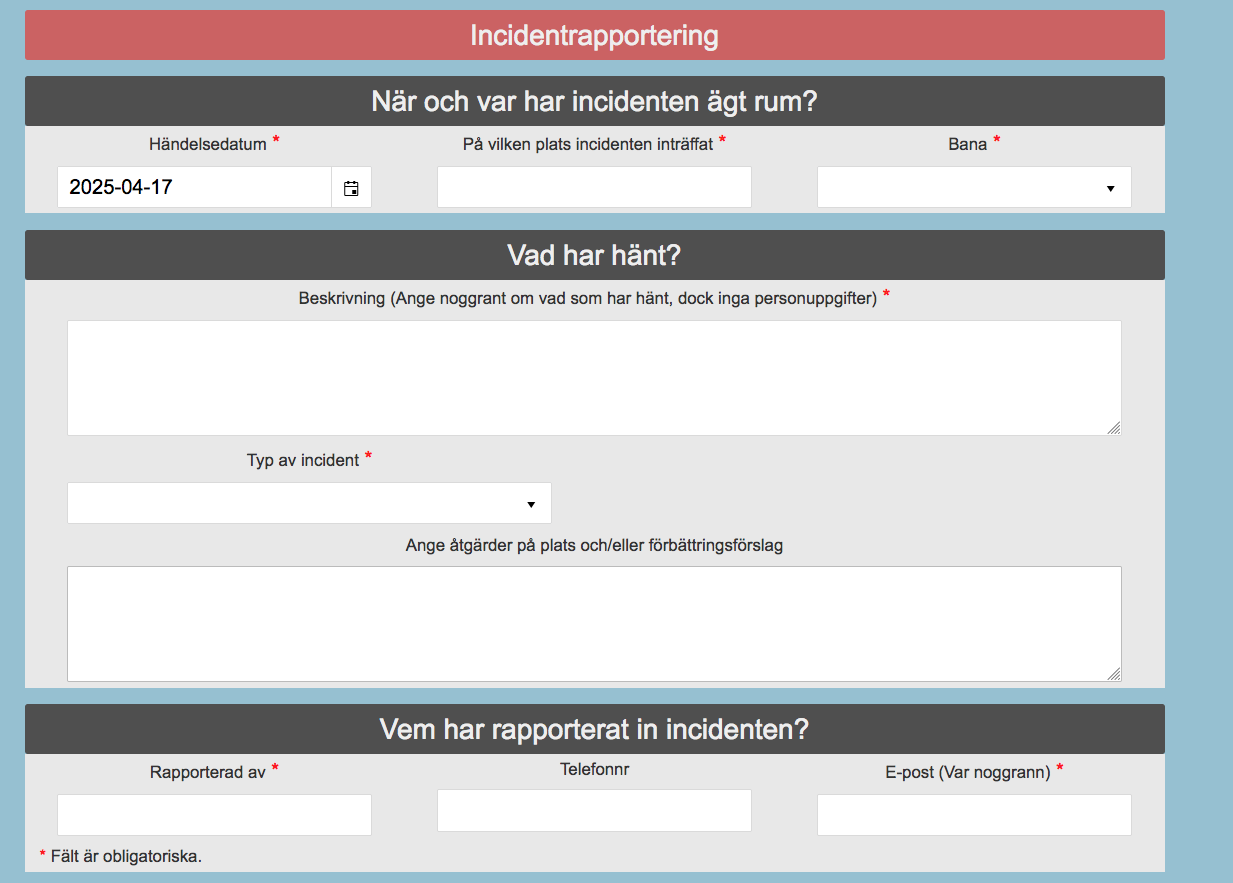The image size is (1233, 883).
Task: Click the Händelsedatum date text 2025-04-17
Action: (x=121, y=187)
